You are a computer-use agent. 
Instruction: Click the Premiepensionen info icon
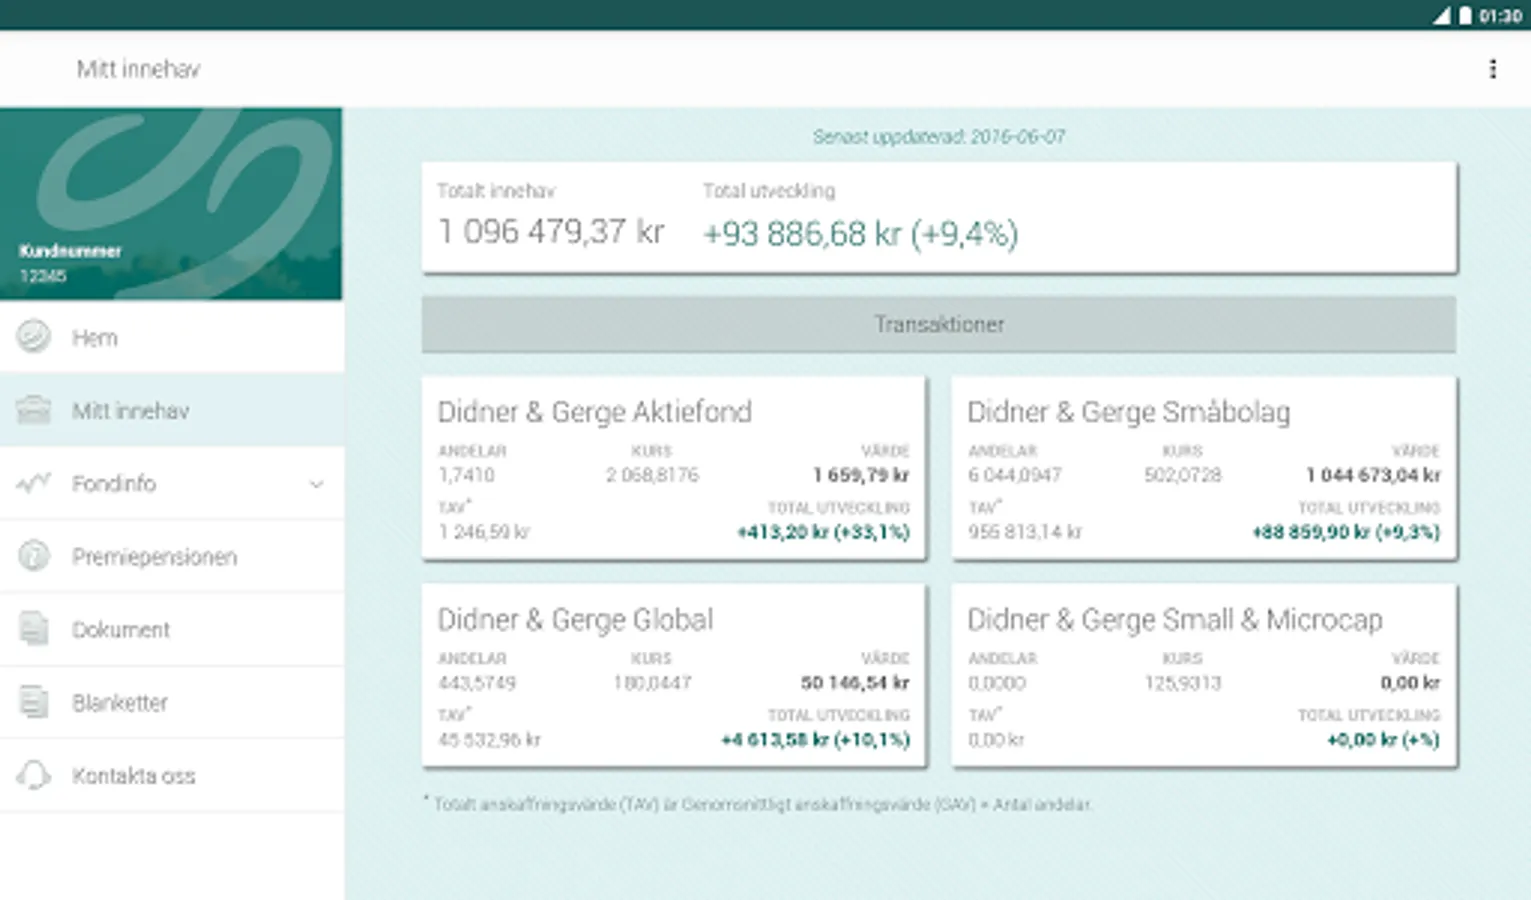tap(33, 555)
